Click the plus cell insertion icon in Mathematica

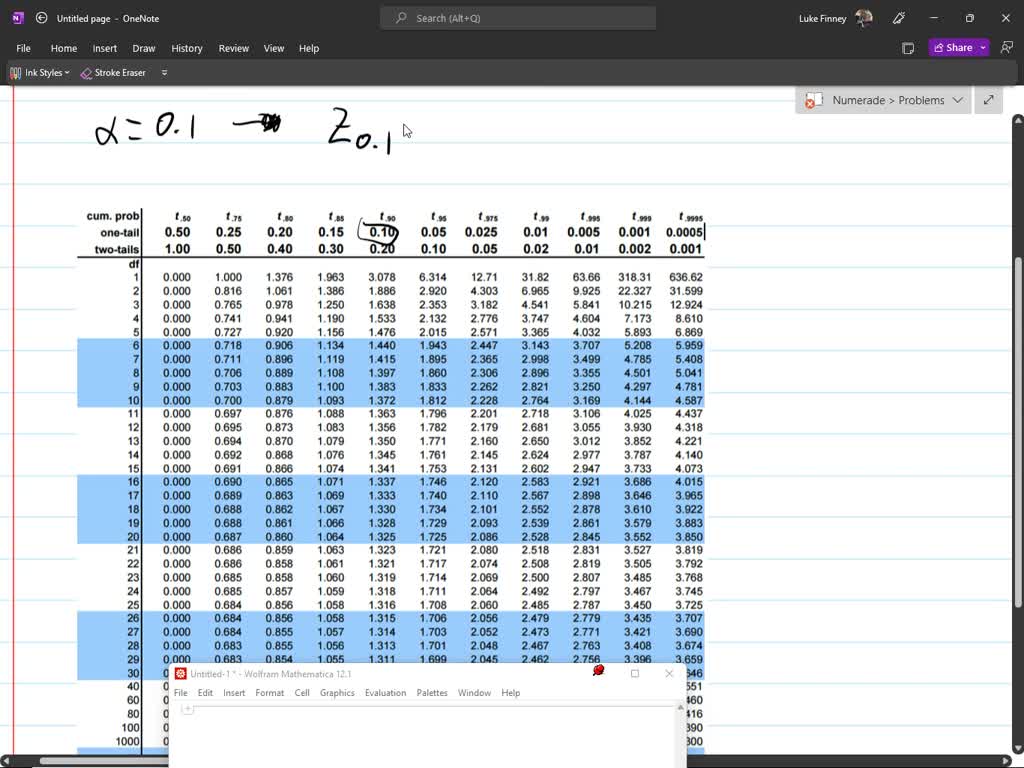(x=187, y=709)
